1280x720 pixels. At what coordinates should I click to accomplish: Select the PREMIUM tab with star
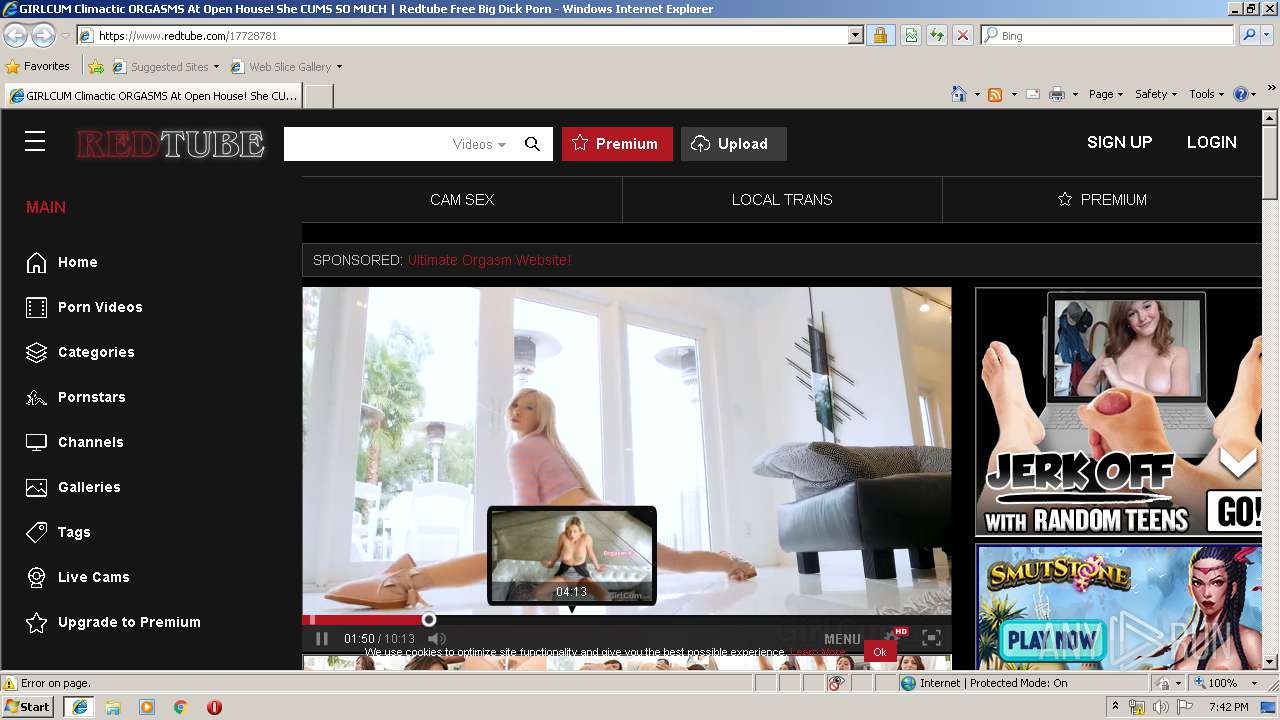pos(1102,200)
